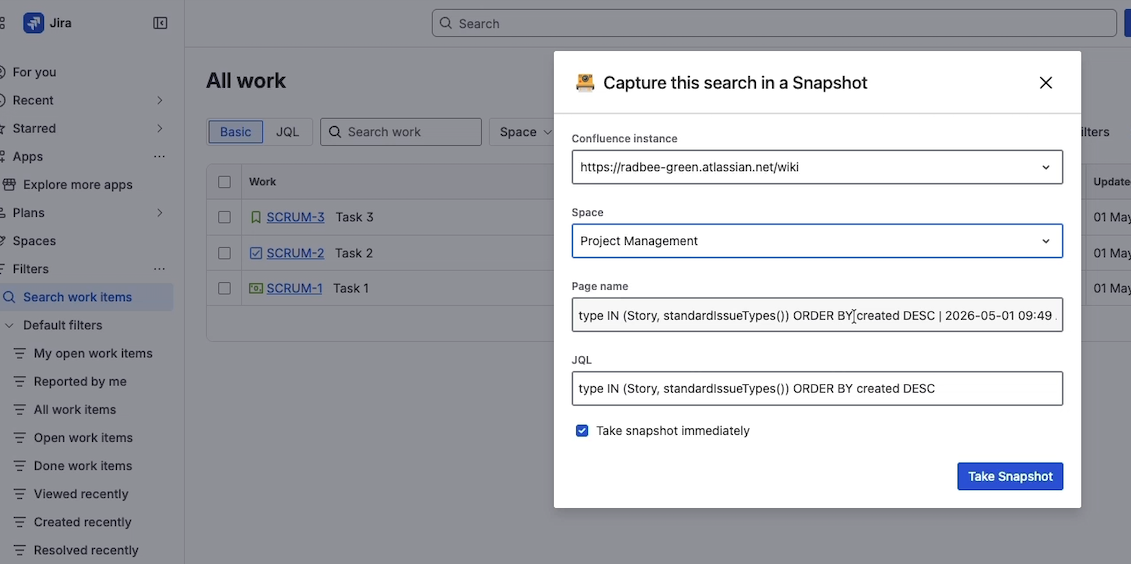Image resolution: width=1131 pixels, height=564 pixels.
Task: Switch to the Basic search tab
Action: [235, 132]
